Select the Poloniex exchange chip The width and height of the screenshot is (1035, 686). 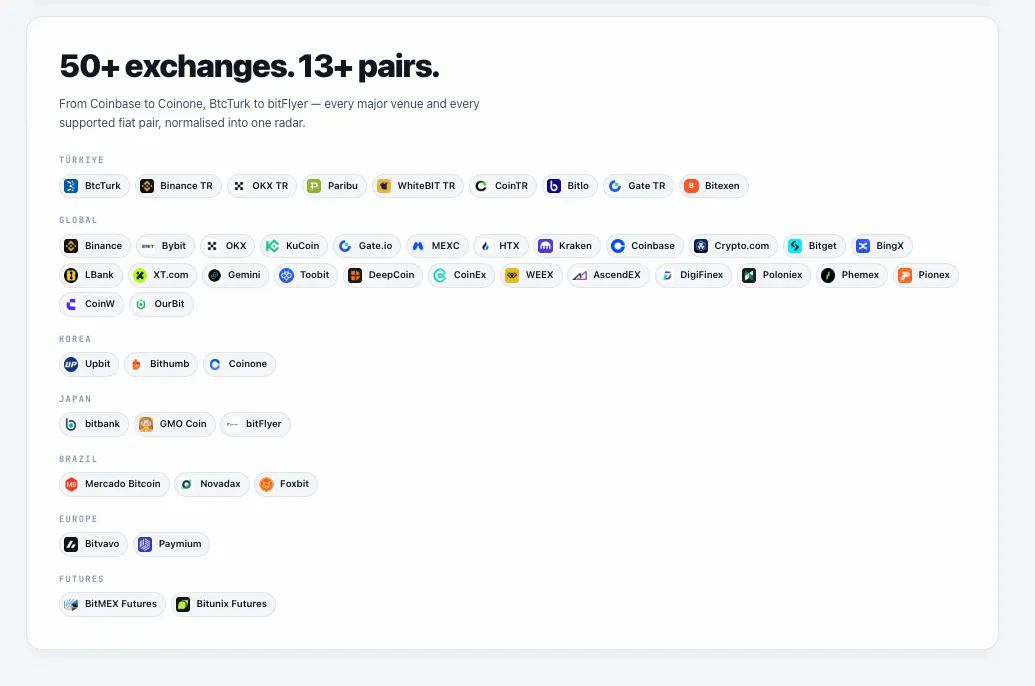(774, 275)
